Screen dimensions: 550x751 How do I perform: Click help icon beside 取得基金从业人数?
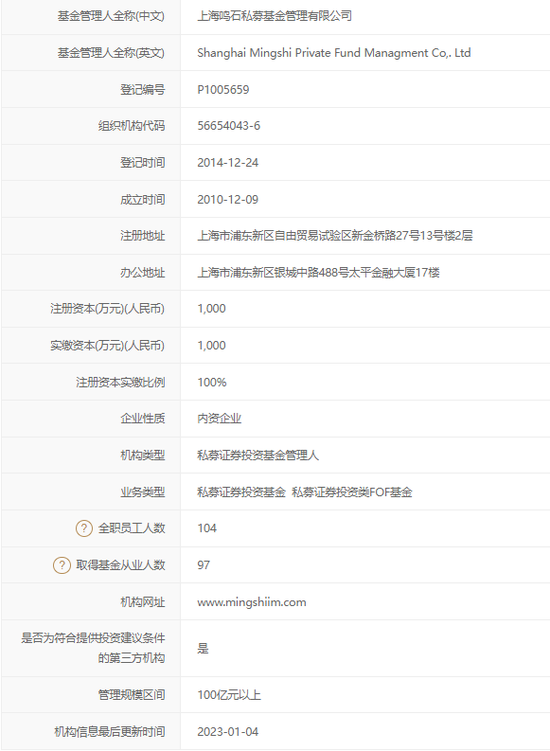point(61,565)
